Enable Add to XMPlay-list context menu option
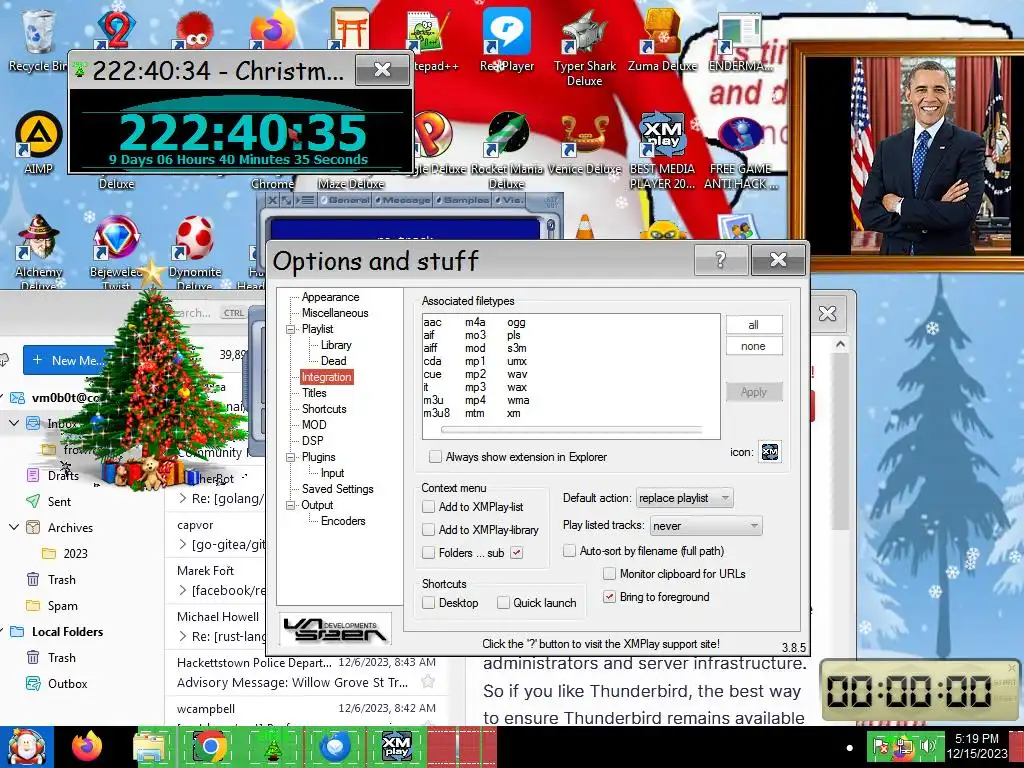 point(428,507)
